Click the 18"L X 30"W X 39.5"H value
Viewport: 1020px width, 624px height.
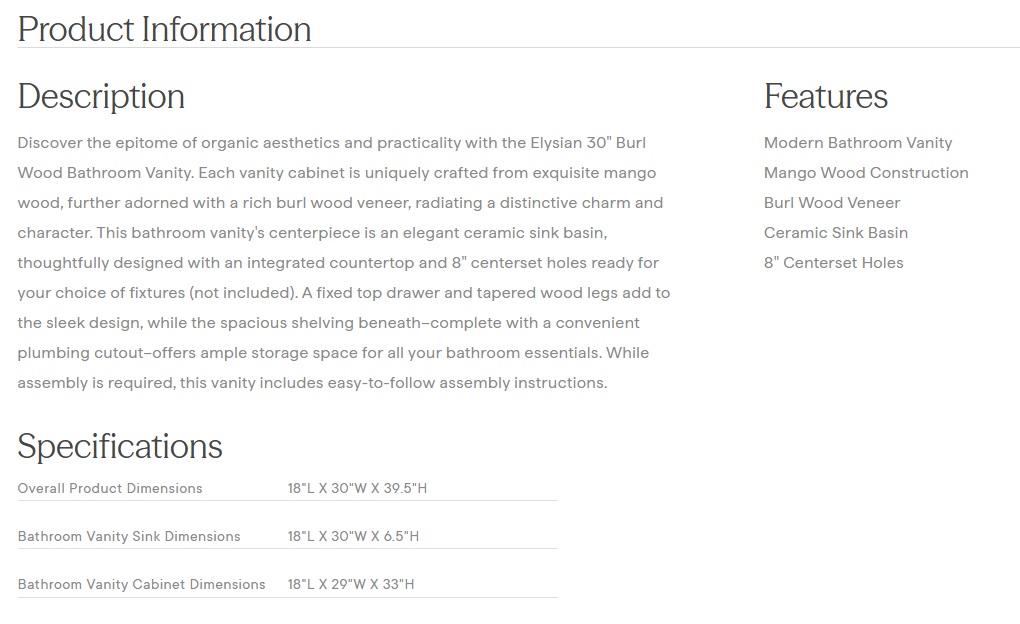pyautogui.click(x=357, y=489)
